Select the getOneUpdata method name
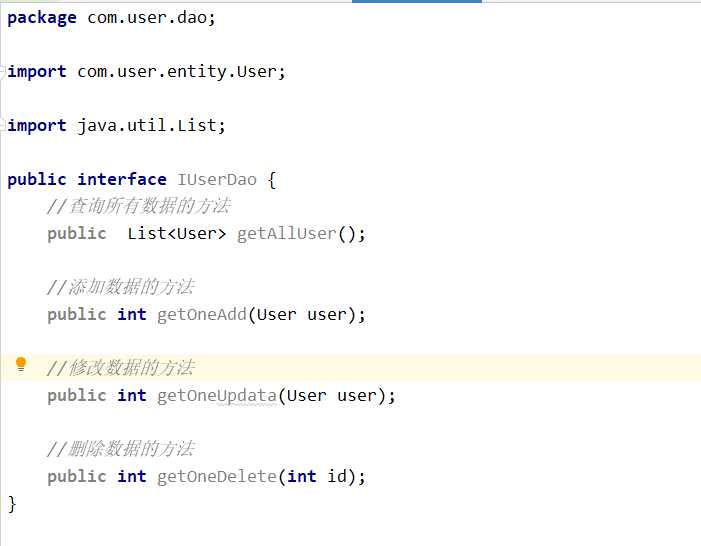This screenshot has height=546, width=701. coord(217,396)
